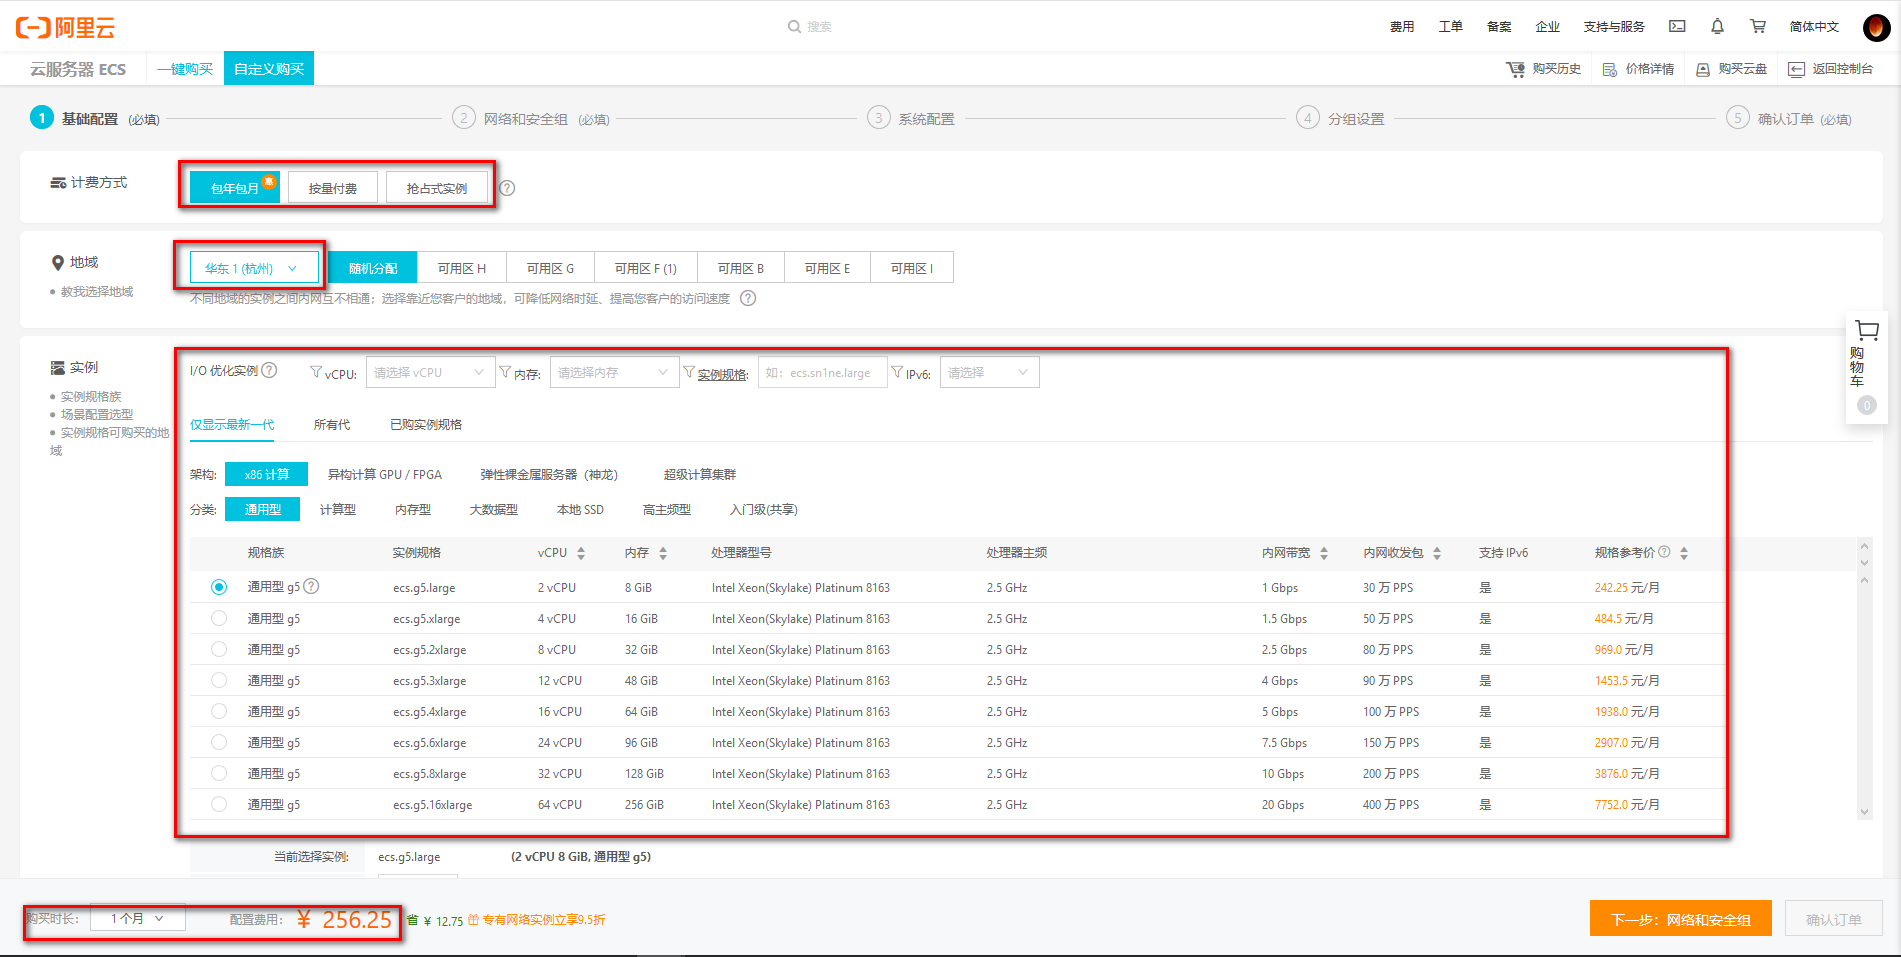Click the Aliyun logo

pyautogui.click(x=65, y=27)
